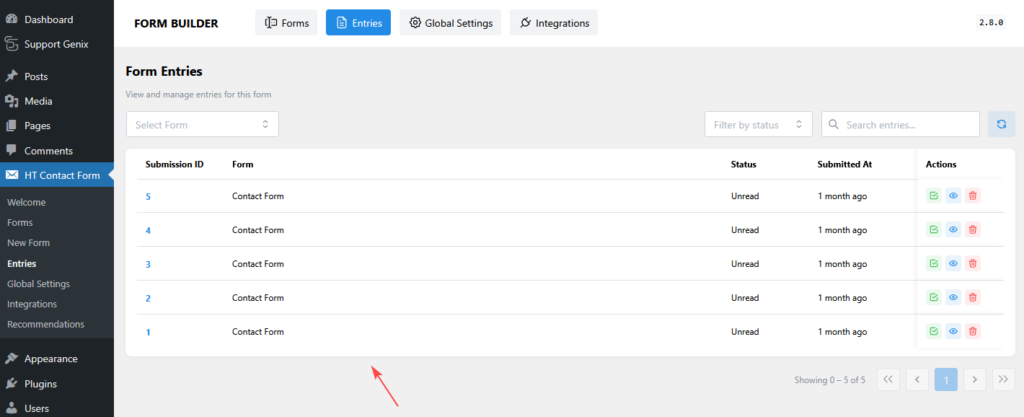Go to next page arrow
The image size is (1024, 417).
975,379
